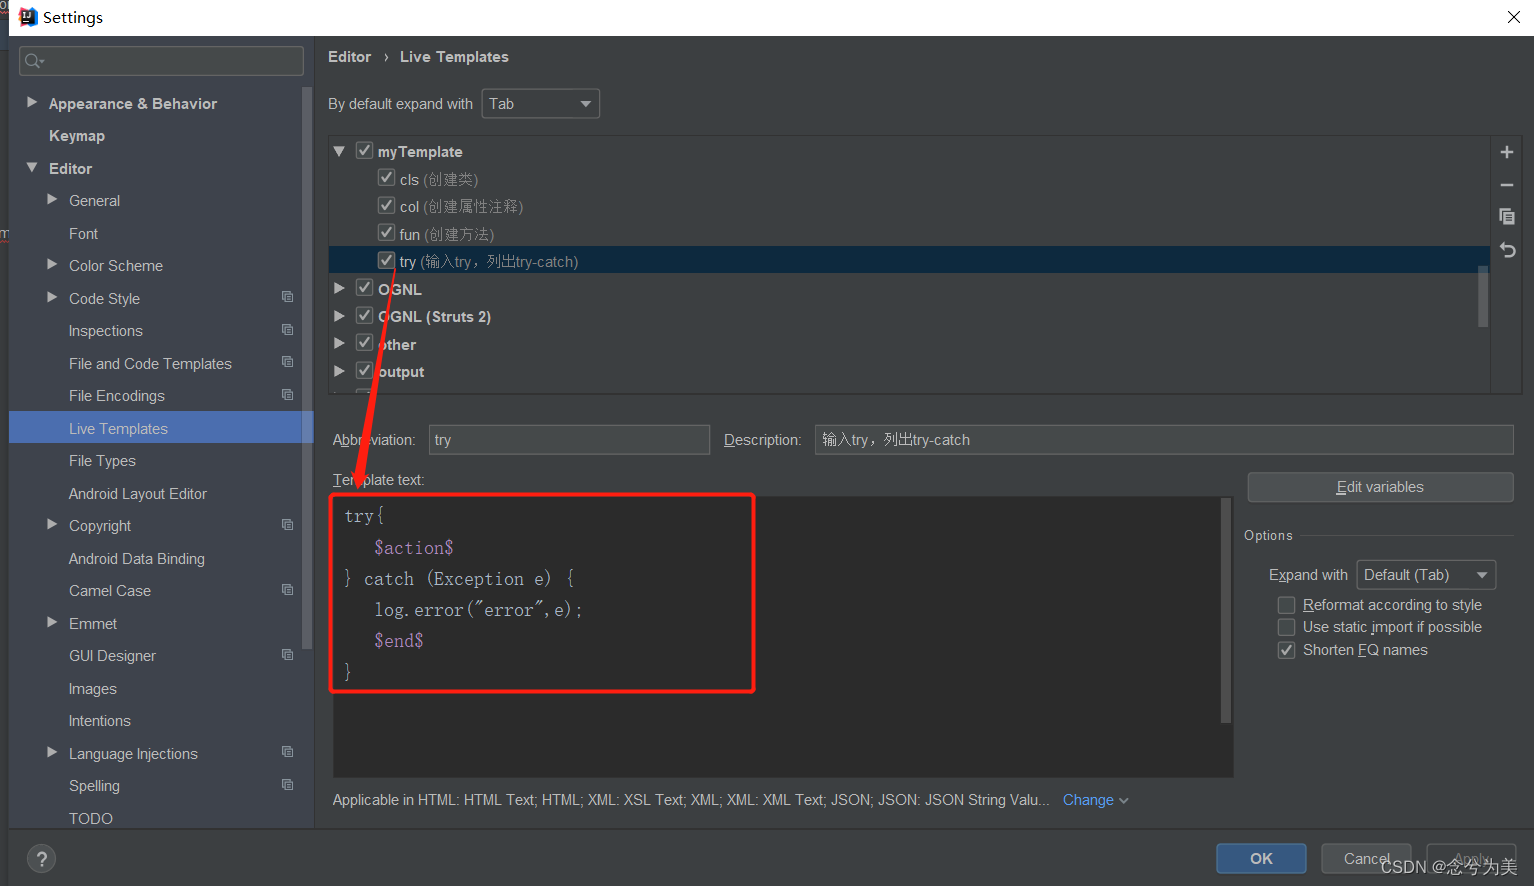Viewport: 1534px width, 886px height.
Task: Click the Edit variables button
Action: tap(1380, 487)
